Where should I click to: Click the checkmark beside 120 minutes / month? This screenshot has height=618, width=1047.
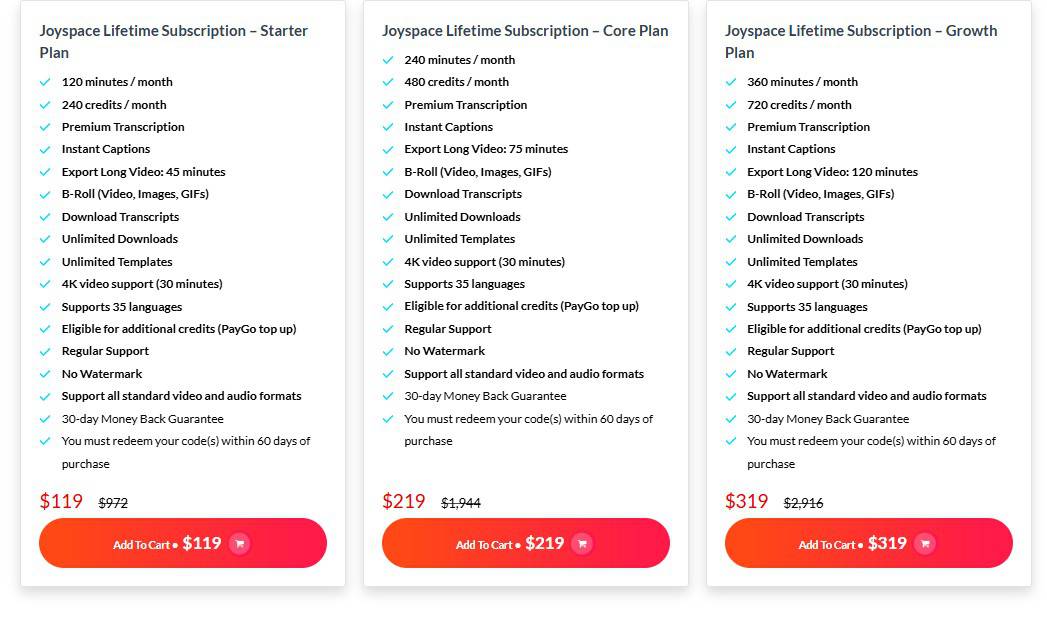(x=45, y=82)
